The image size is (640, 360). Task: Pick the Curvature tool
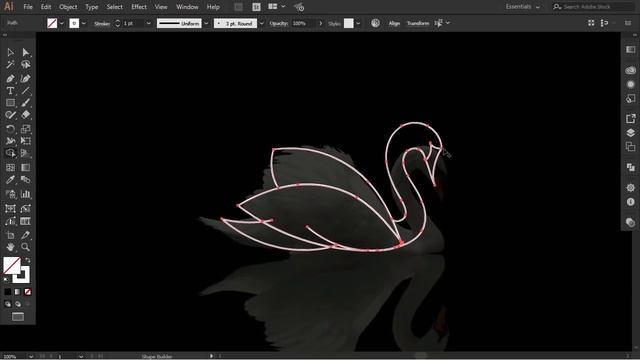(x=25, y=78)
